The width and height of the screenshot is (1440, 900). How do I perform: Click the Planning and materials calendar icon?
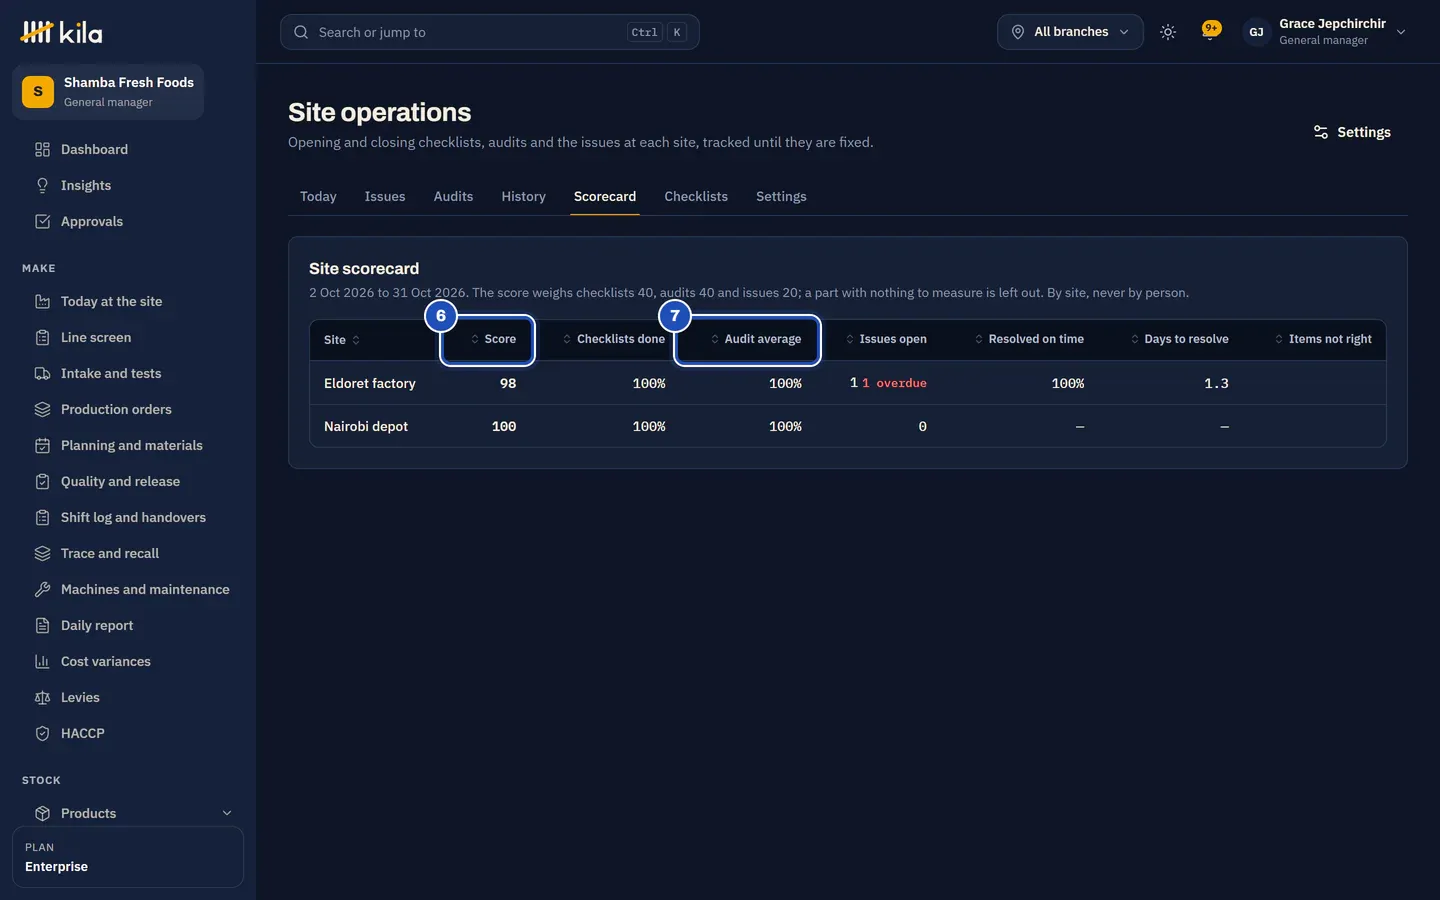click(x=42, y=446)
